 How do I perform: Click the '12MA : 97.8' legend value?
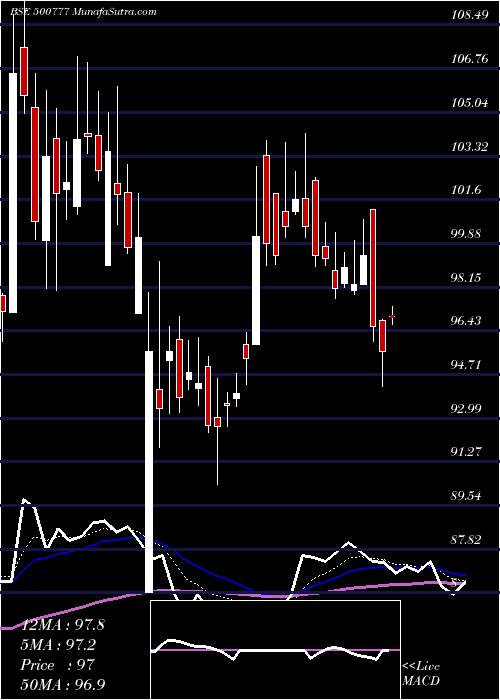click(62, 625)
